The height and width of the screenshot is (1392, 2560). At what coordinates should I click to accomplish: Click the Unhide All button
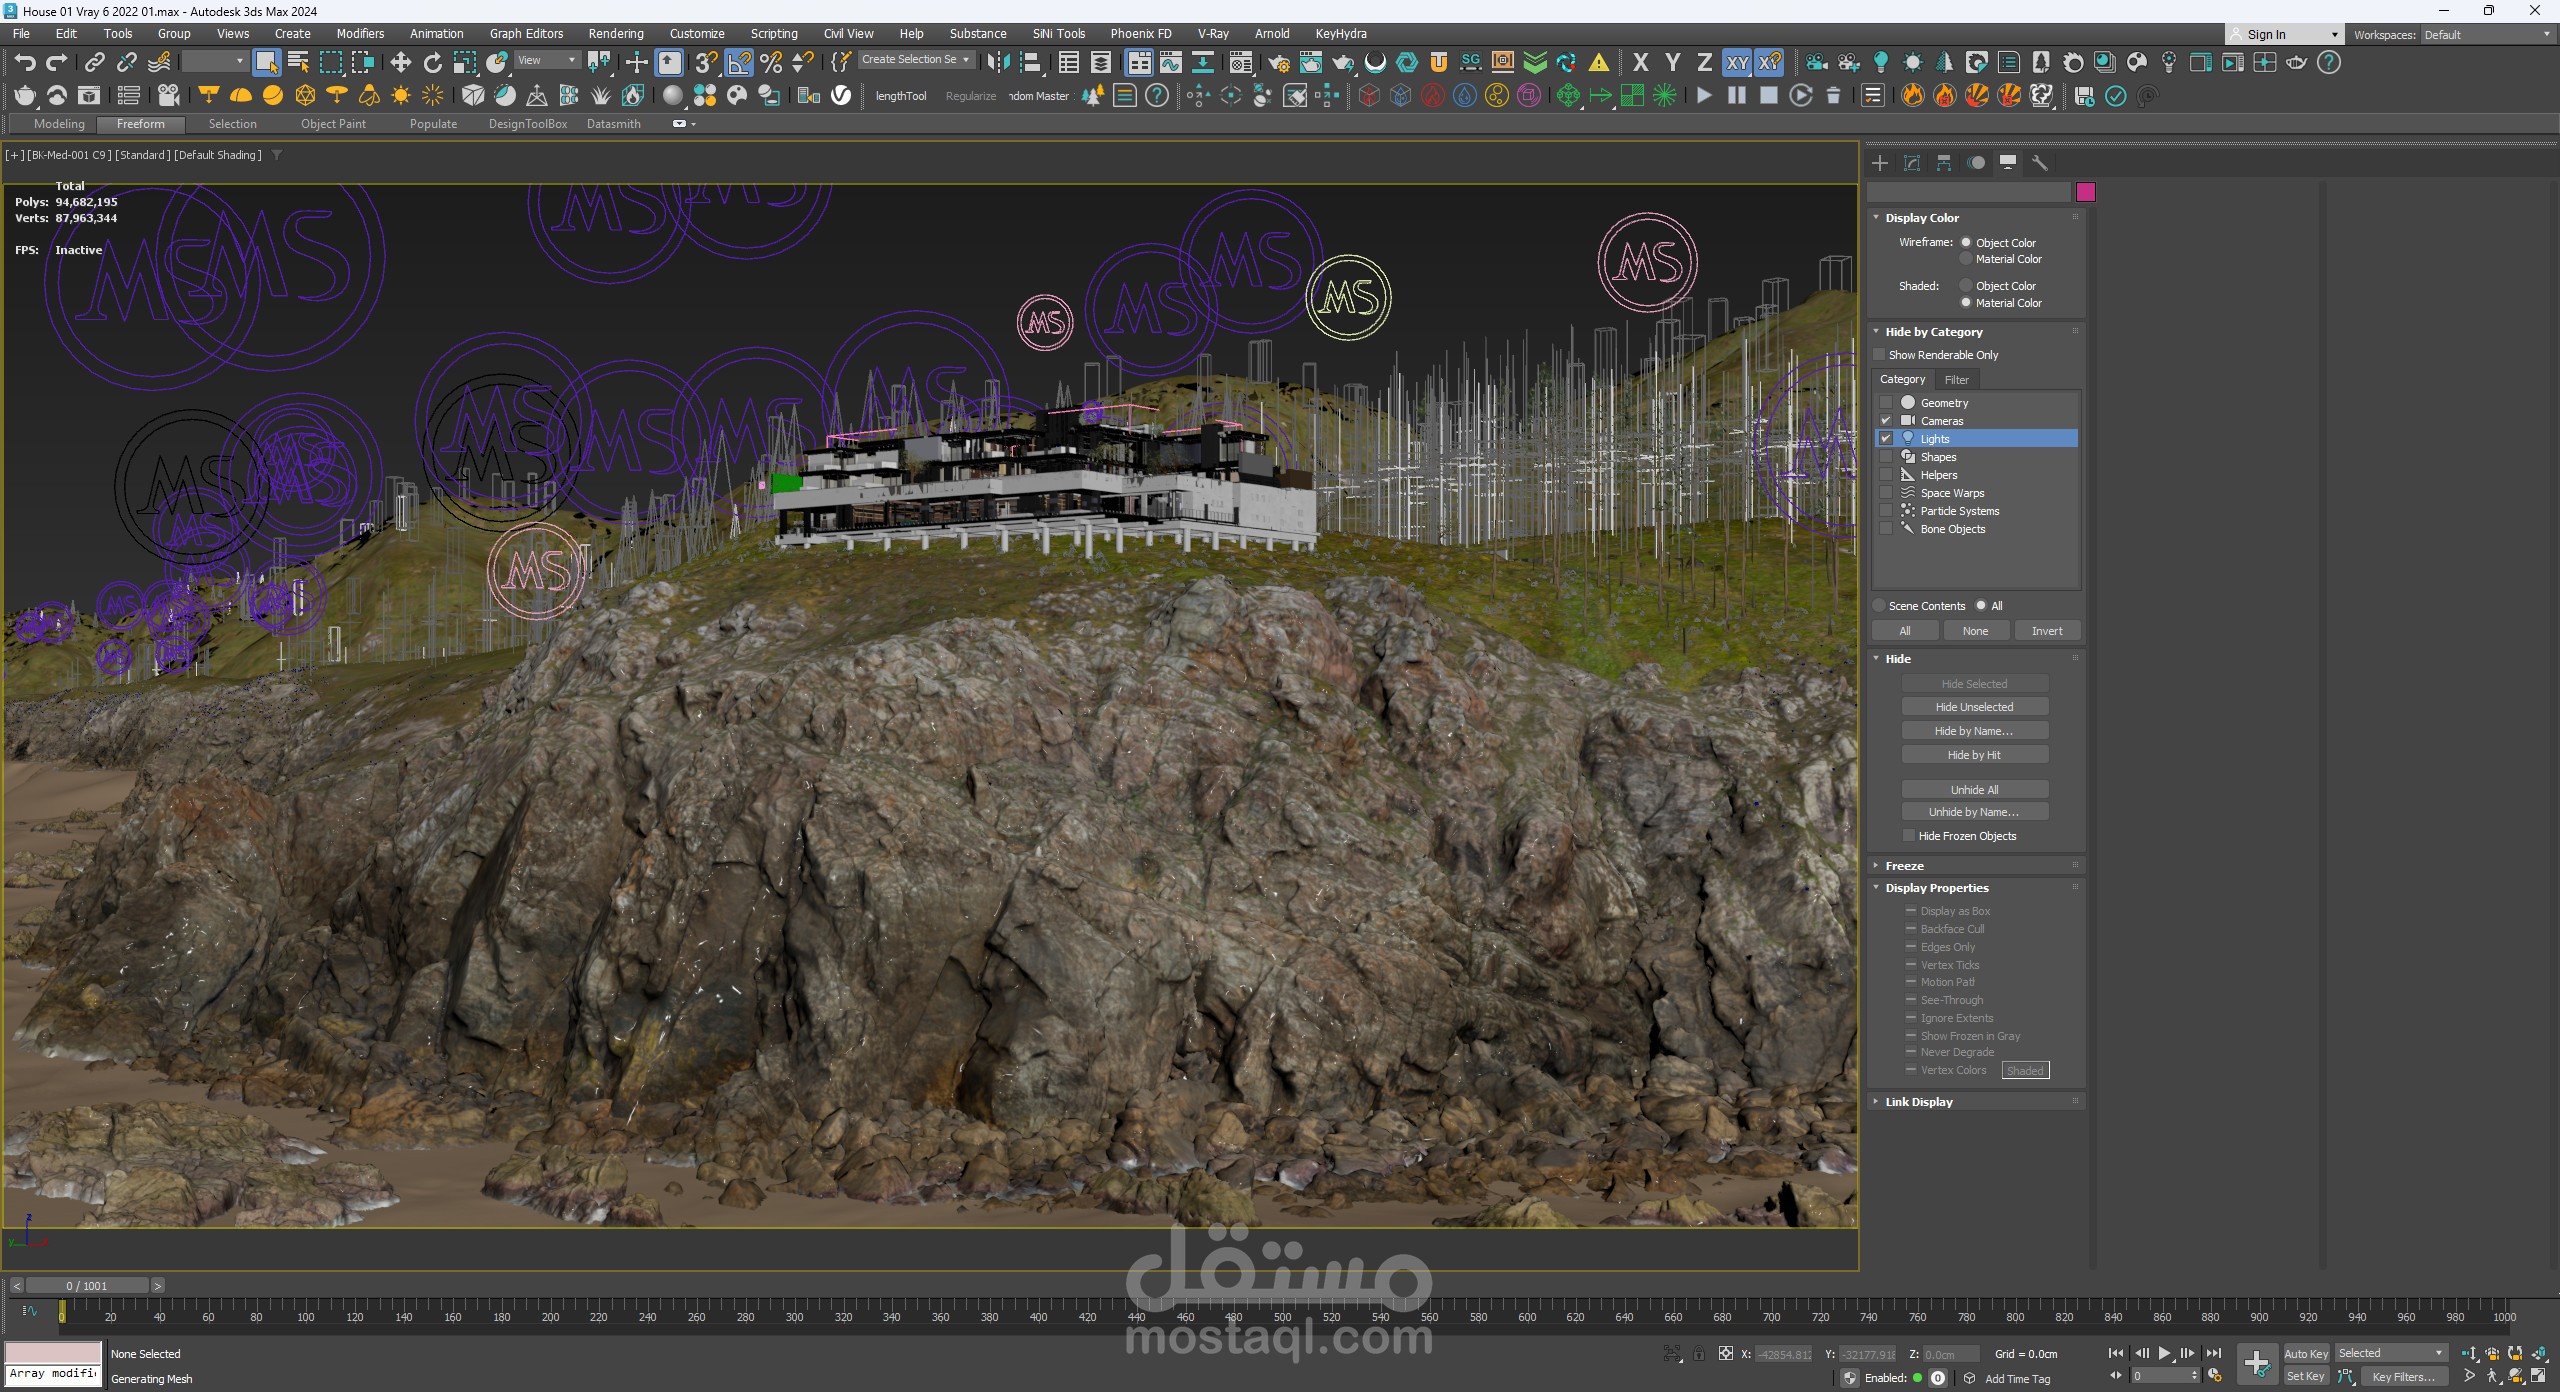click(1974, 790)
